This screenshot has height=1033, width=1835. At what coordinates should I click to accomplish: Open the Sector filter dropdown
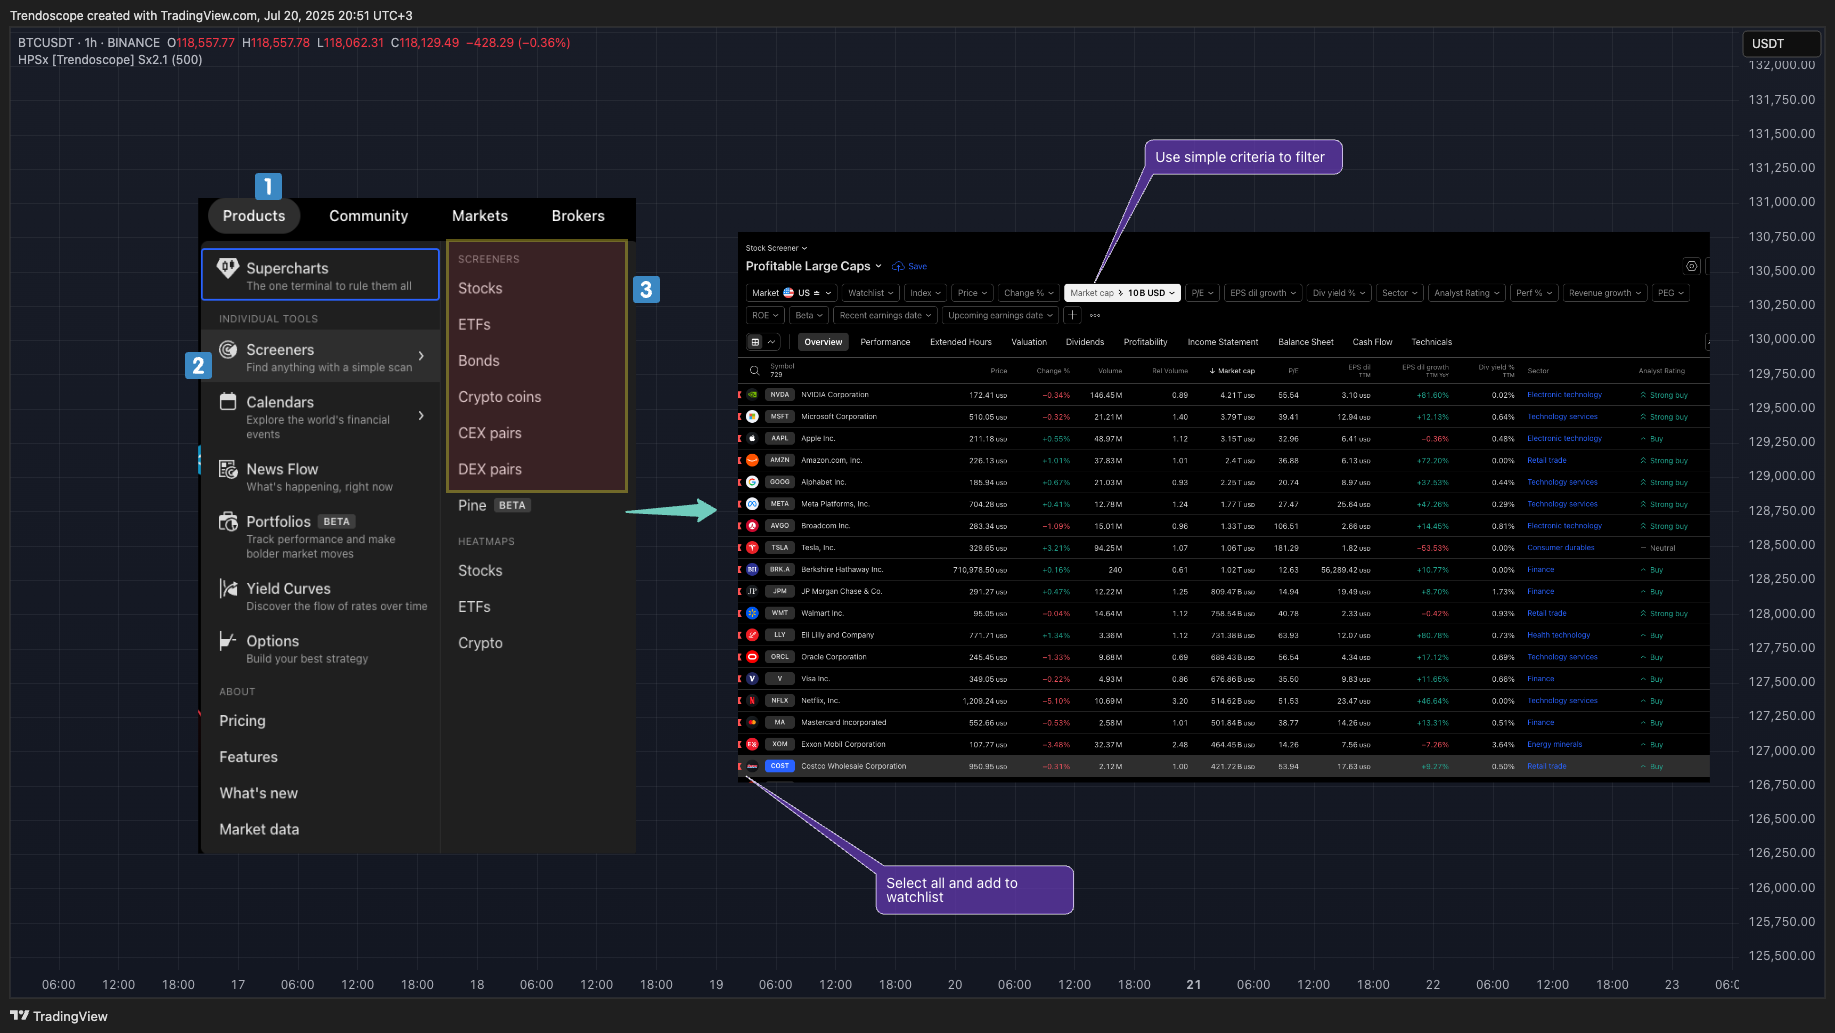1400,293
